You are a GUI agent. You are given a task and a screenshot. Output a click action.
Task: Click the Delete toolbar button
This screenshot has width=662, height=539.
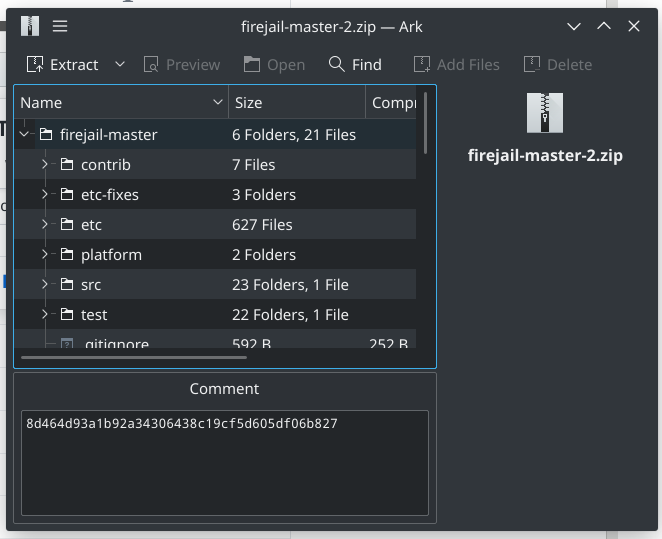(558, 65)
